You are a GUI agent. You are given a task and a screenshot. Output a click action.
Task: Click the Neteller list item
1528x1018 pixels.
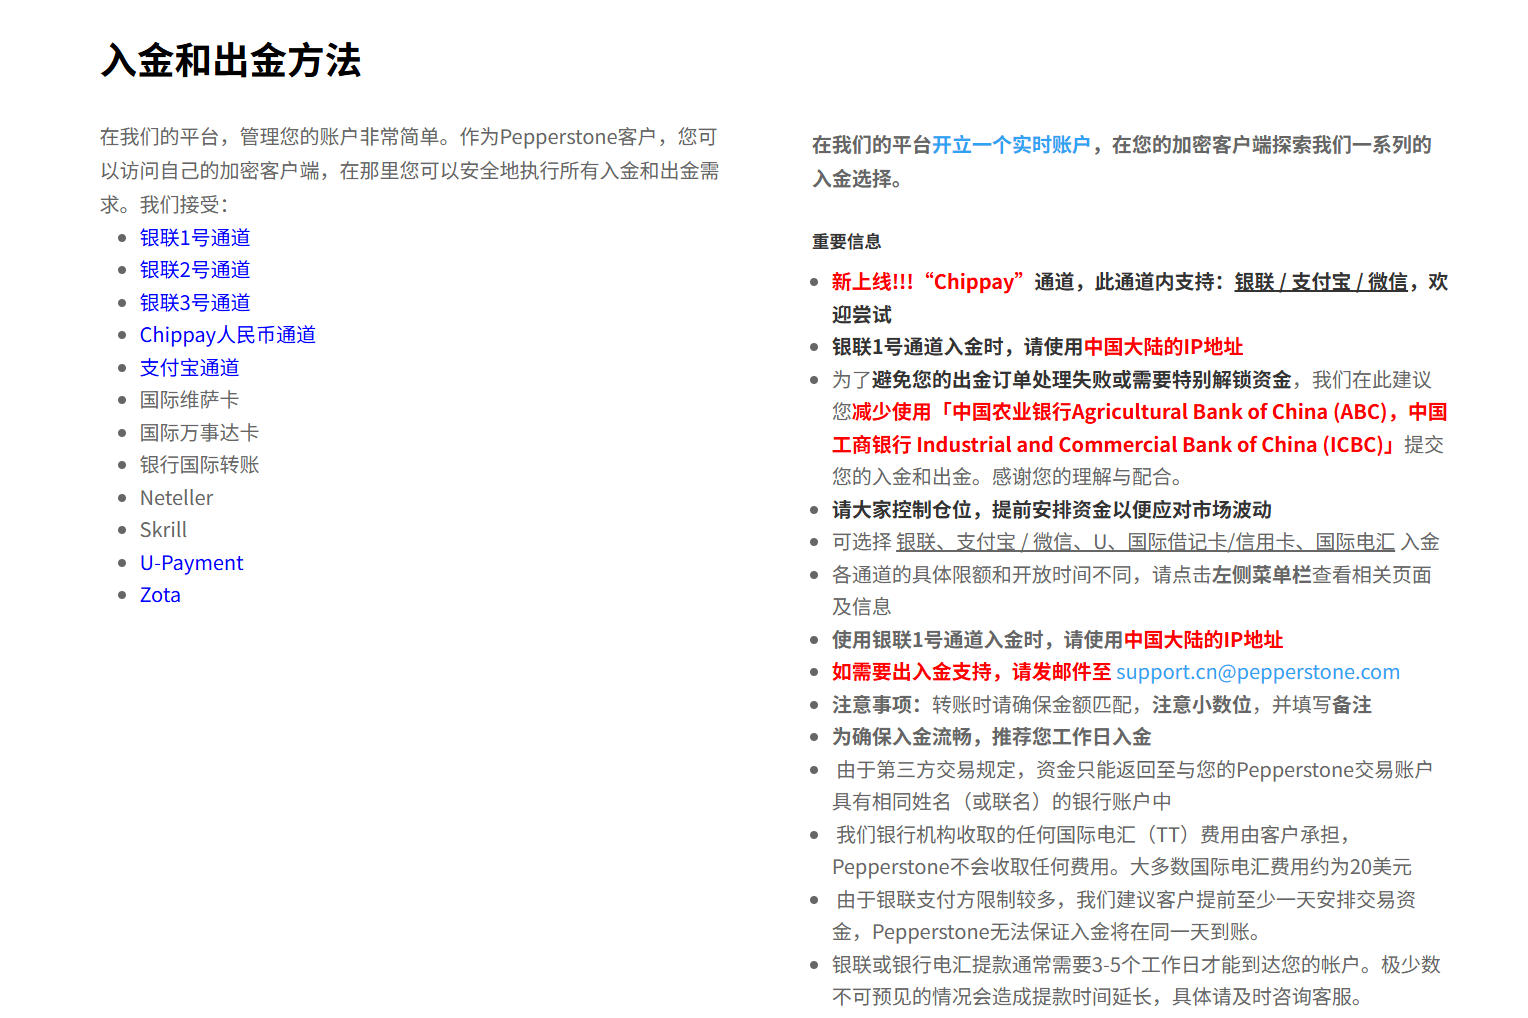coord(176,498)
